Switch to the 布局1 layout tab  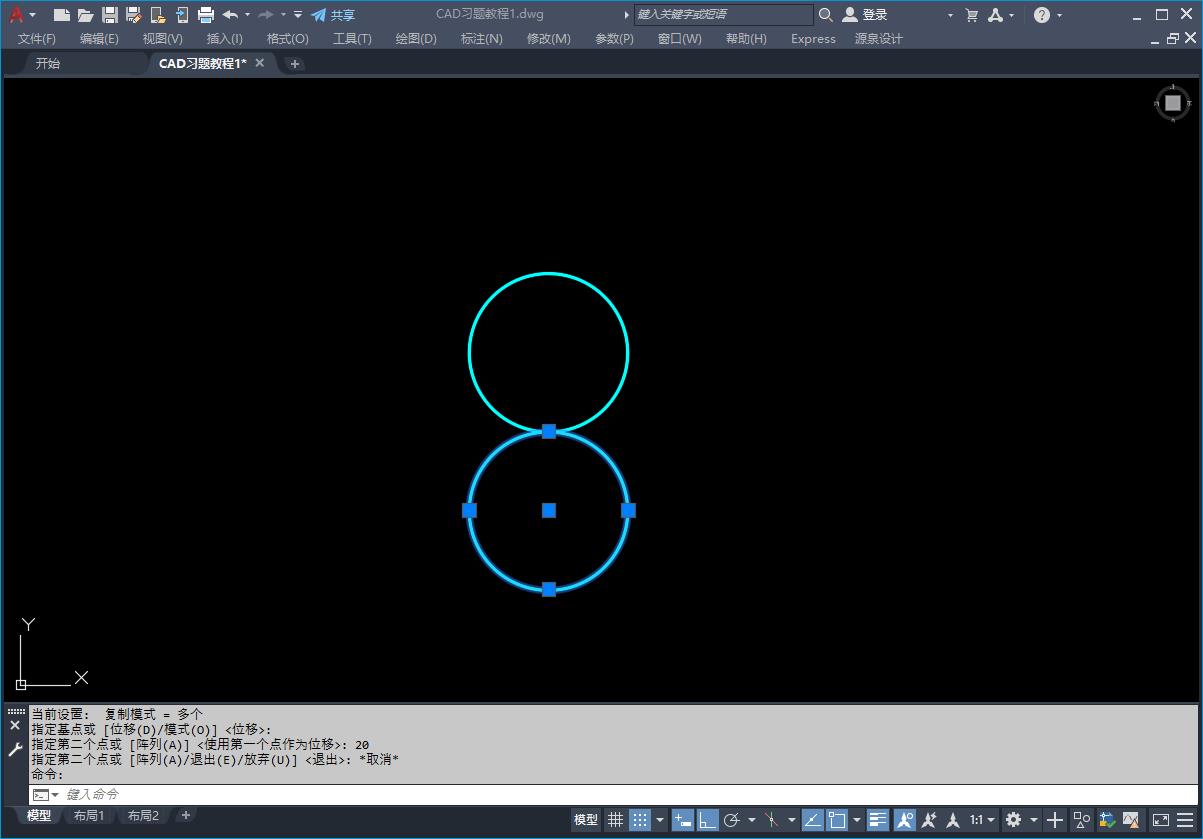tap(89, 816)
